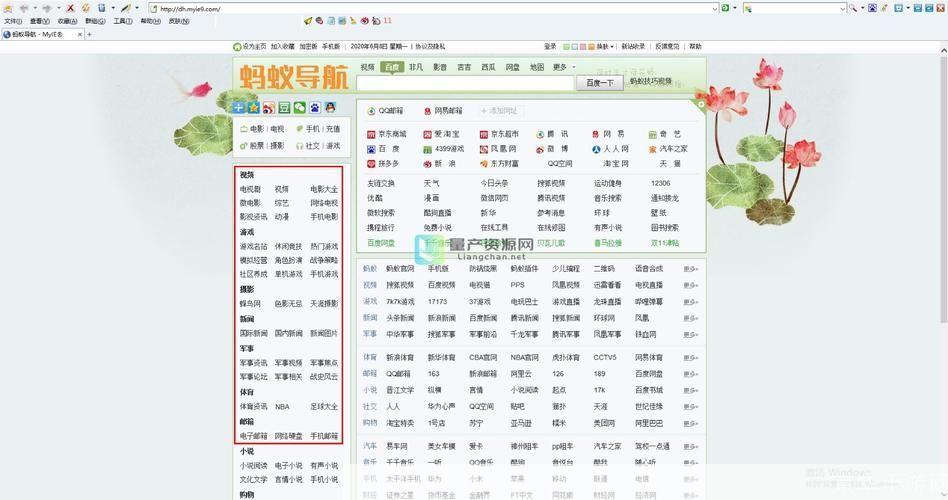Click 设为主页 set homepage link
Viewport: 948px width, 500px height.
point(254,47)
